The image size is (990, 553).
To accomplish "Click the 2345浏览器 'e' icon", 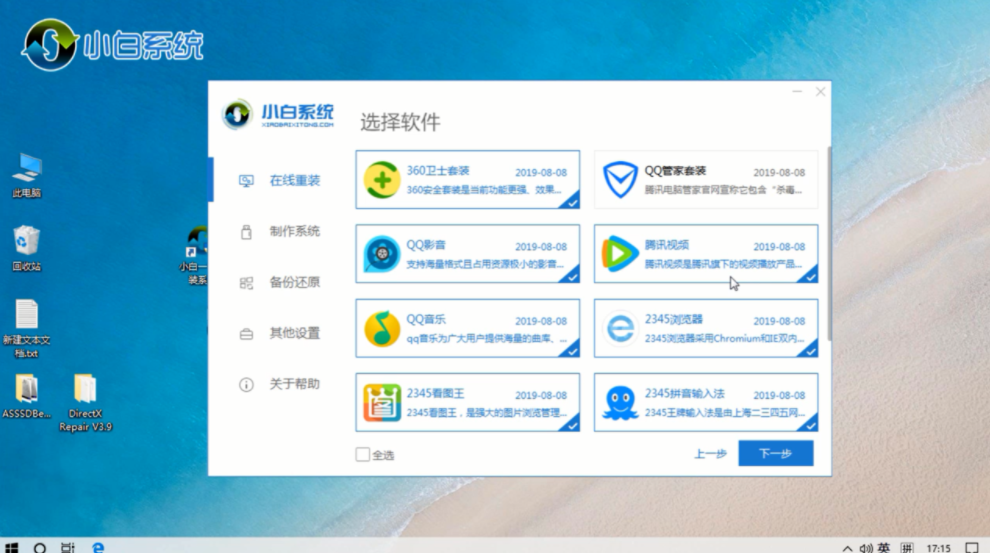I will click(x=620, y=328).
